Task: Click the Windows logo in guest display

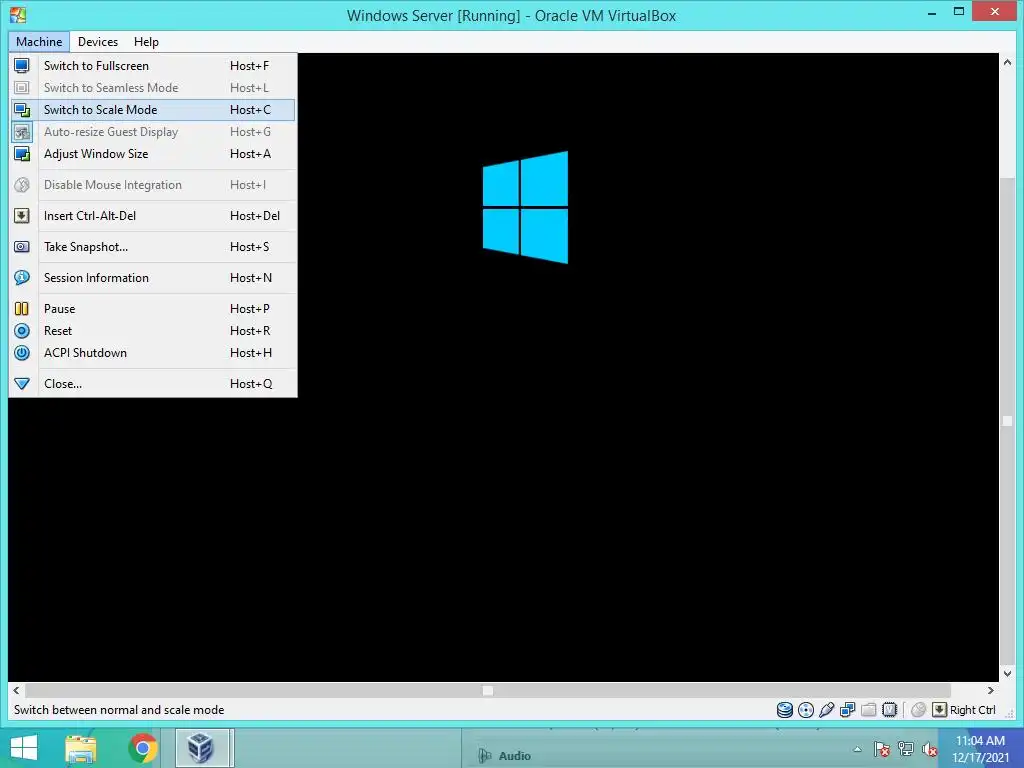Action: pos(525,207)
